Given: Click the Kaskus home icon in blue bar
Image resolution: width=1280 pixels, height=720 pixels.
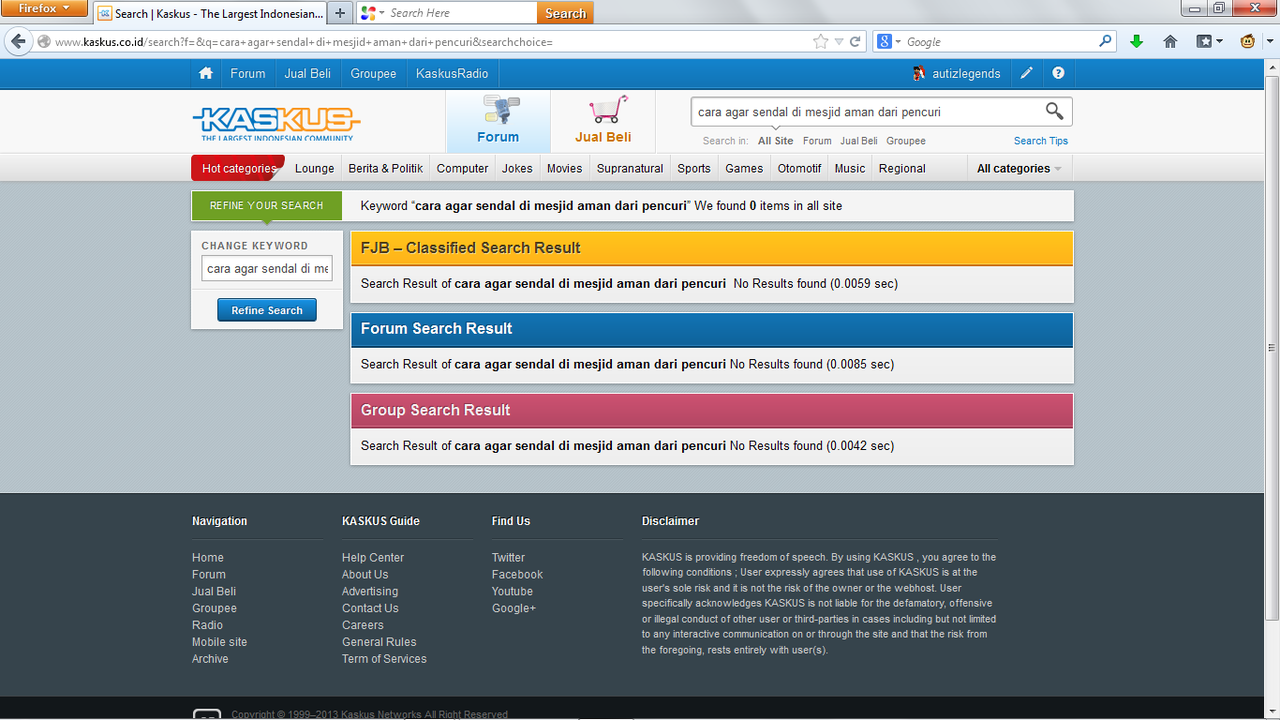Looking at the screenshot, I should 206,73.
